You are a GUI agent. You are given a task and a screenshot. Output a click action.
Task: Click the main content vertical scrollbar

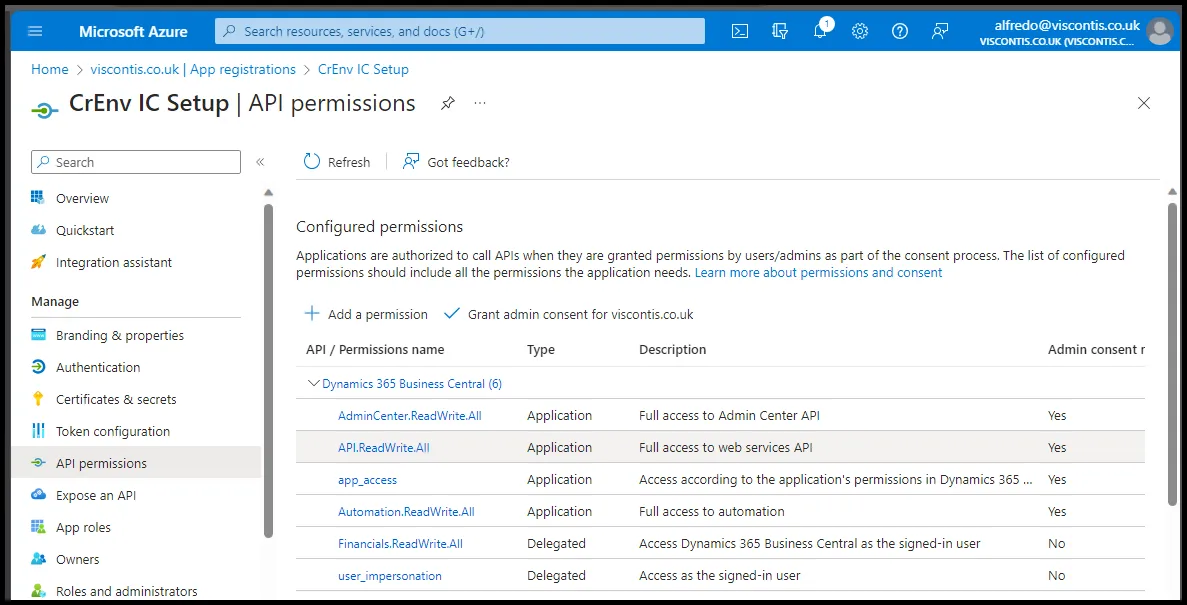[1173, 352]
